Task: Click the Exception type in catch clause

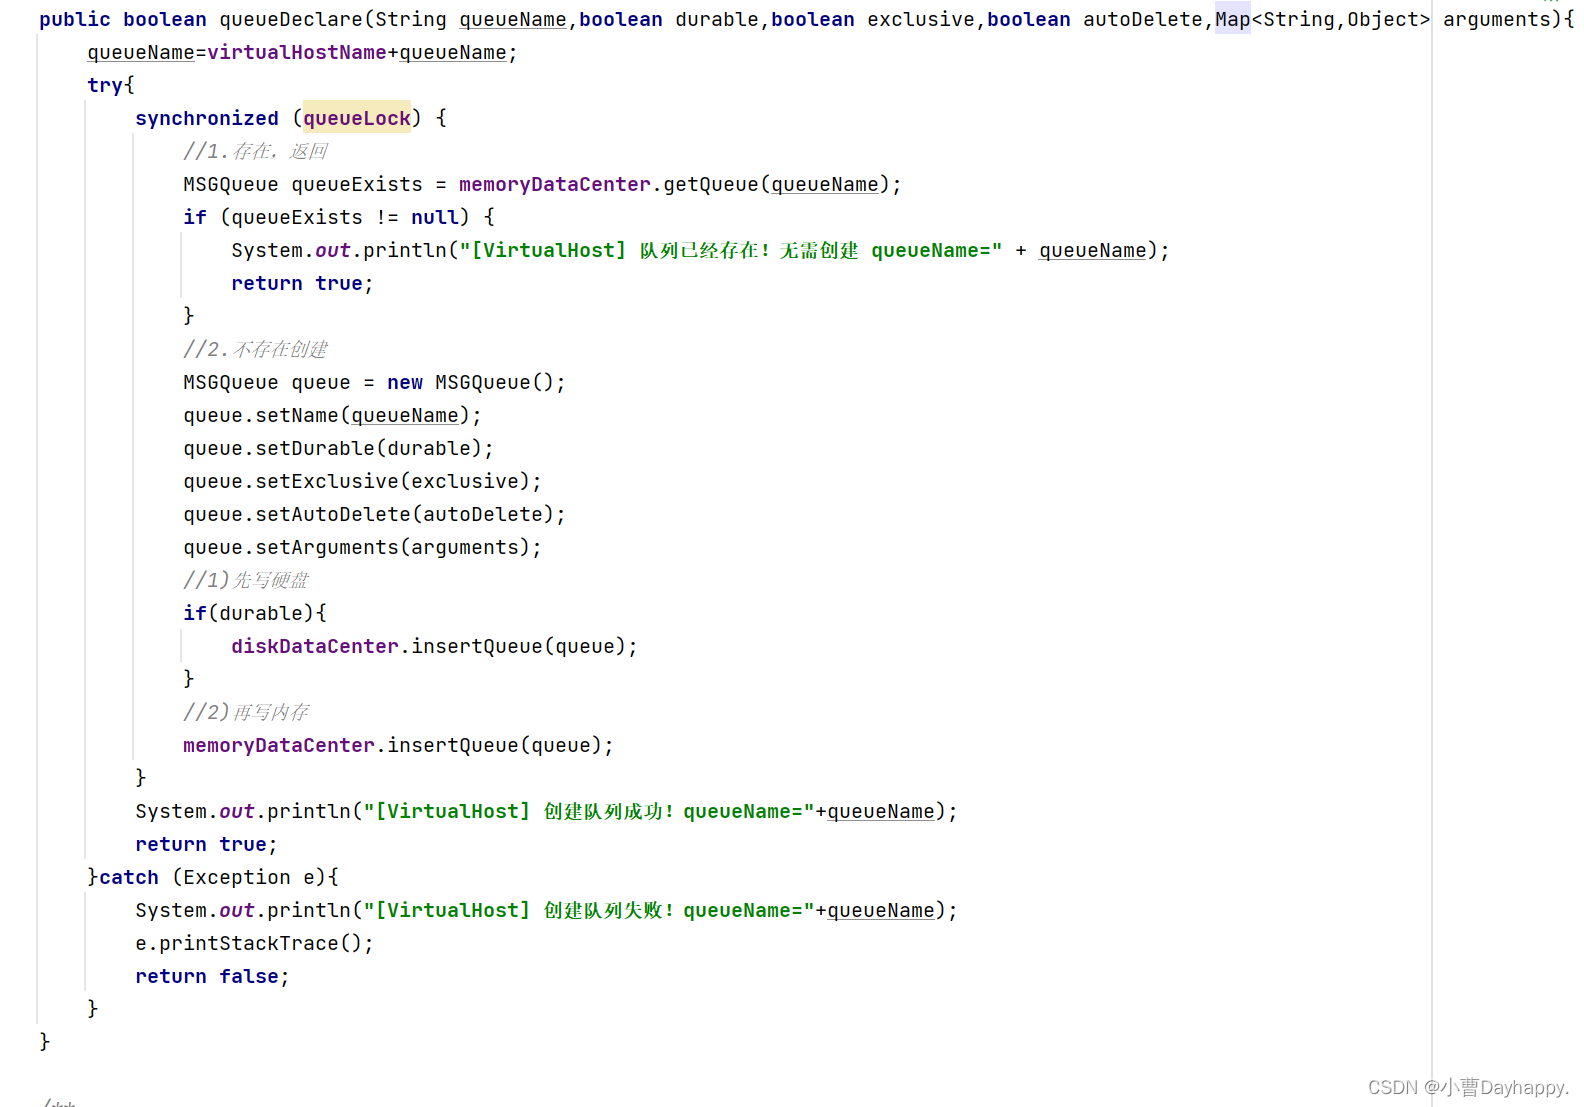Action: [x=237, y=877]
